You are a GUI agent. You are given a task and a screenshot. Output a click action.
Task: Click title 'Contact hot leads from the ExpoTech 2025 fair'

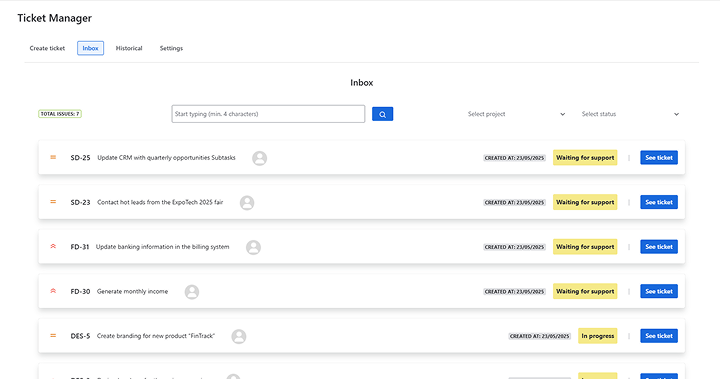point(160,202)
